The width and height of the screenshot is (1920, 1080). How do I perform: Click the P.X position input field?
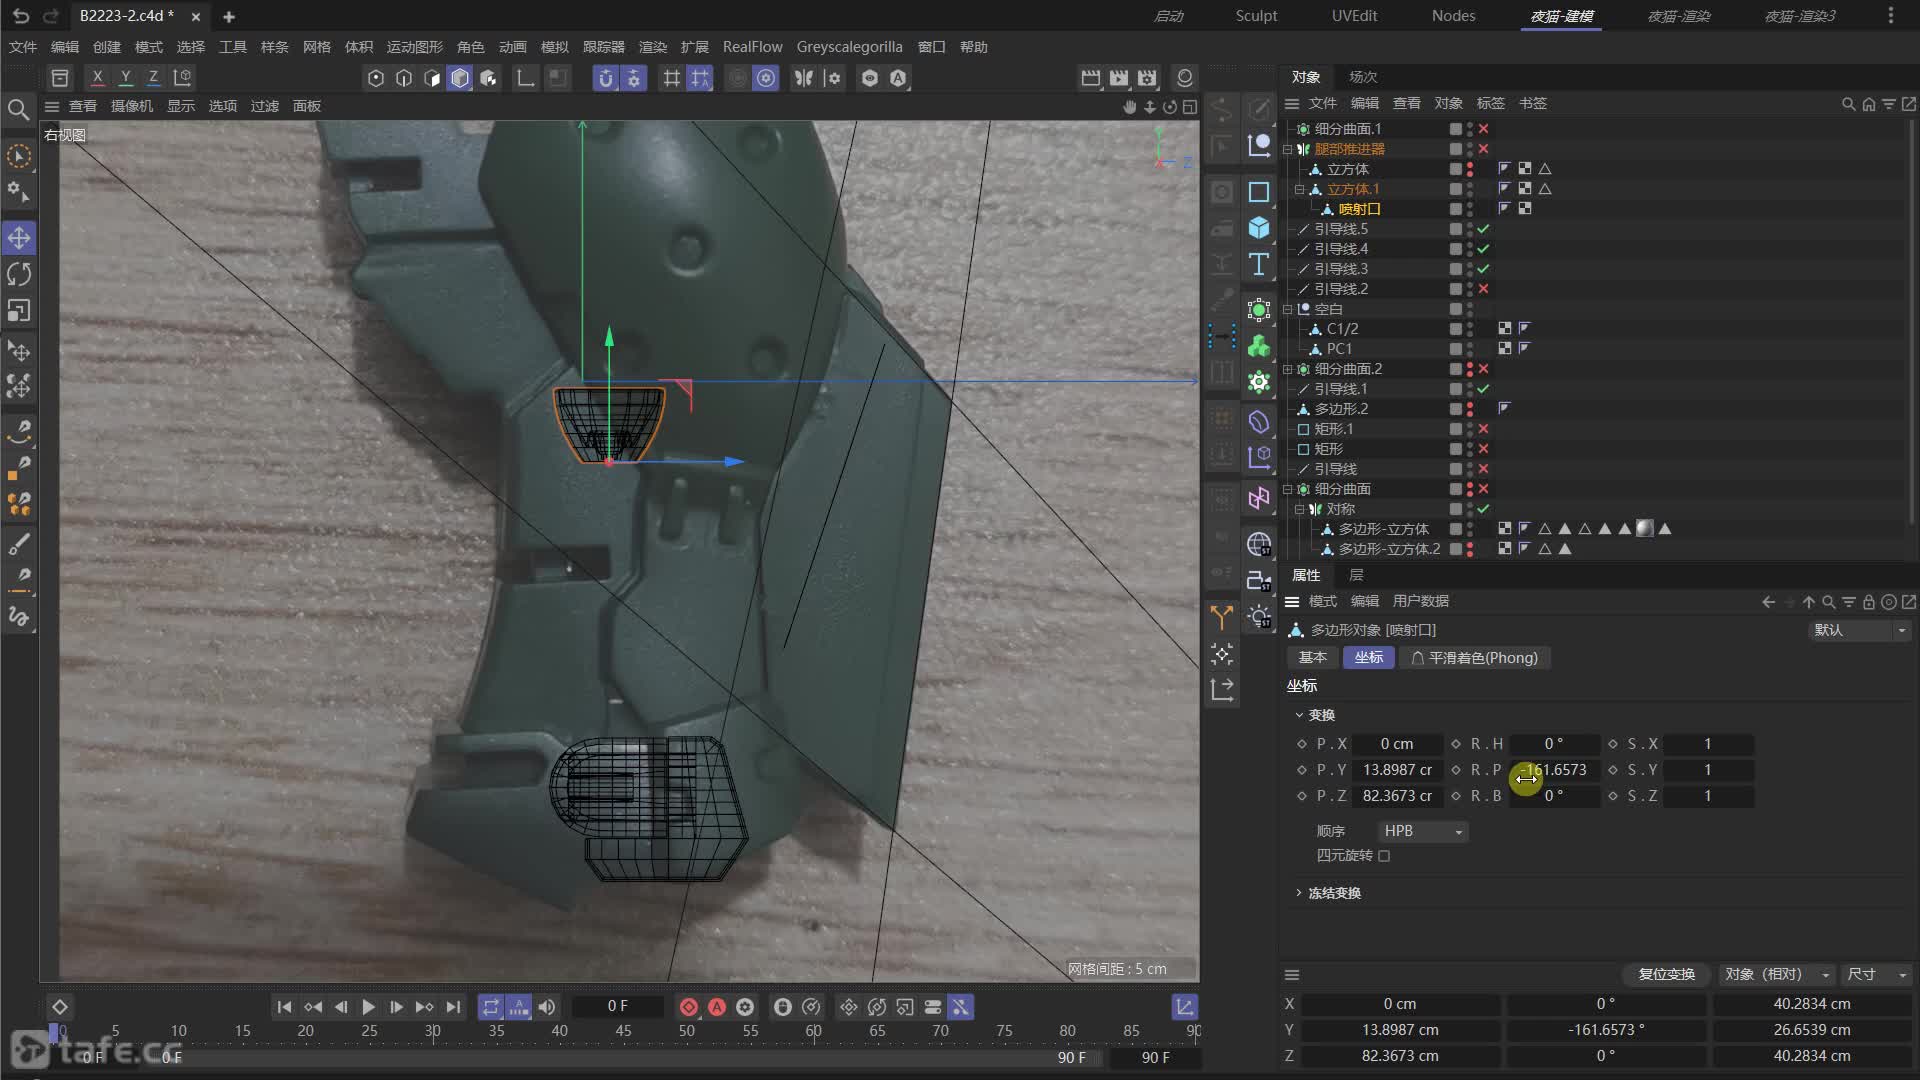(x=1396, y=744)
